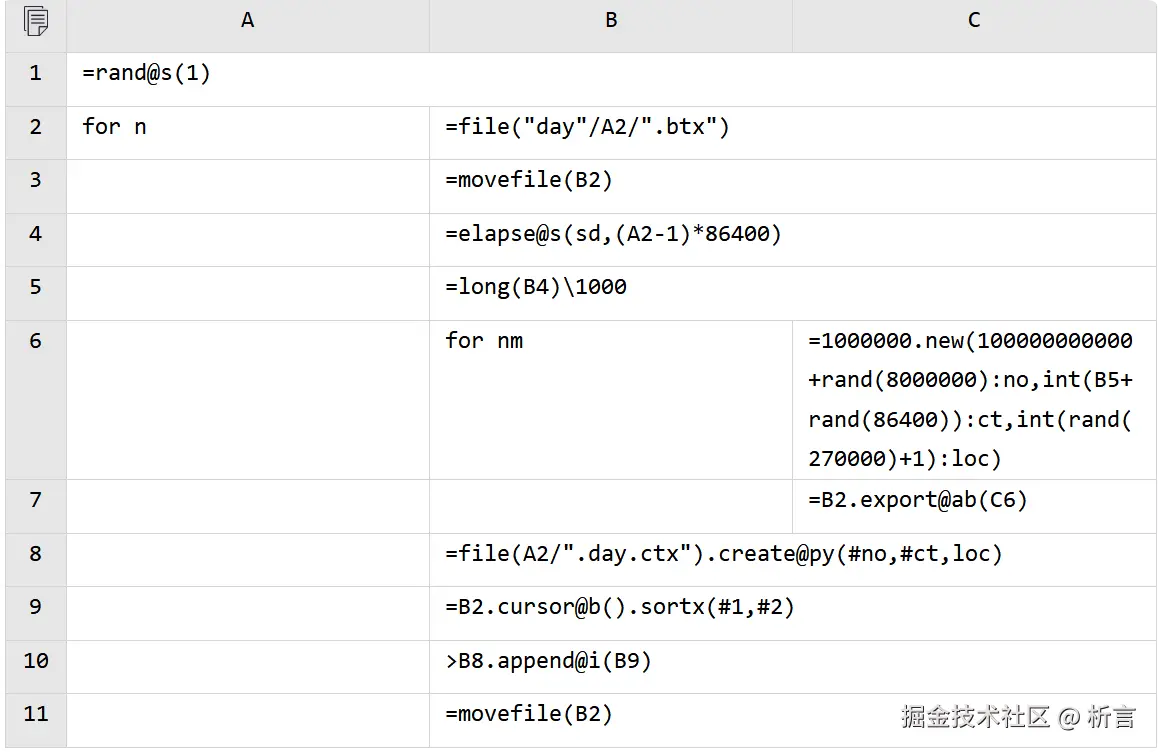
Task: Click =movefile(B2) cell in row 3
Action: [529, 180]
